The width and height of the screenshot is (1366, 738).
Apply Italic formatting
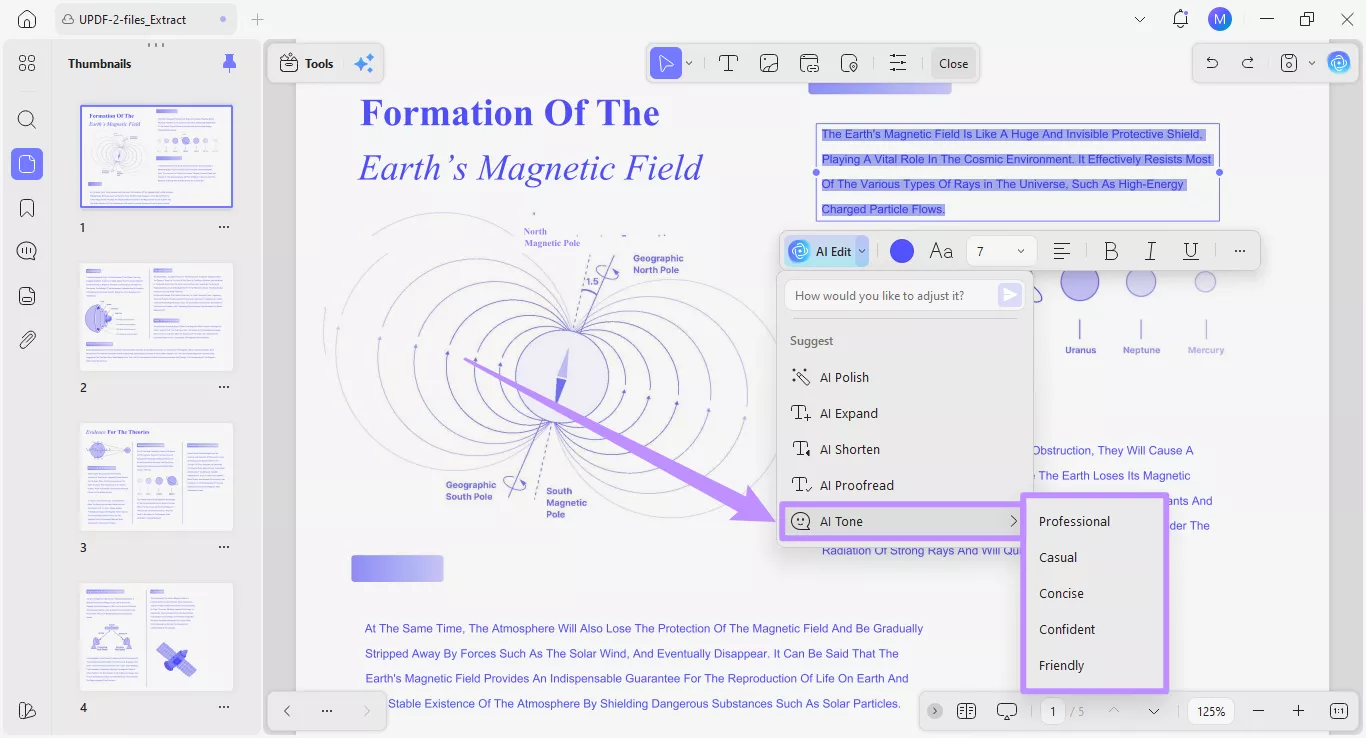(x=1151, y=251)
